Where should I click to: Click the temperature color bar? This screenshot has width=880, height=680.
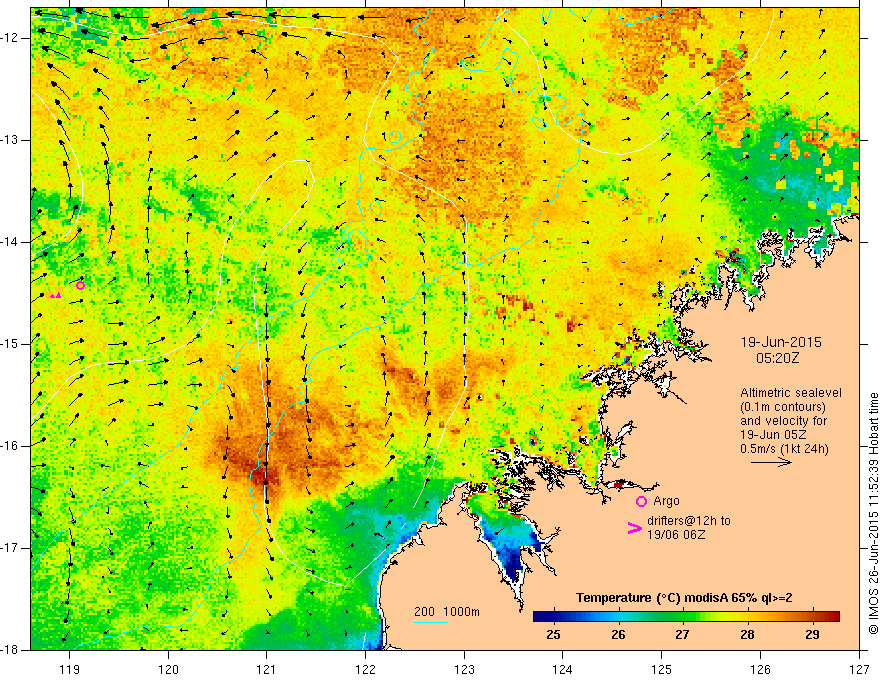pyautogui.click(x=686, y=616)
